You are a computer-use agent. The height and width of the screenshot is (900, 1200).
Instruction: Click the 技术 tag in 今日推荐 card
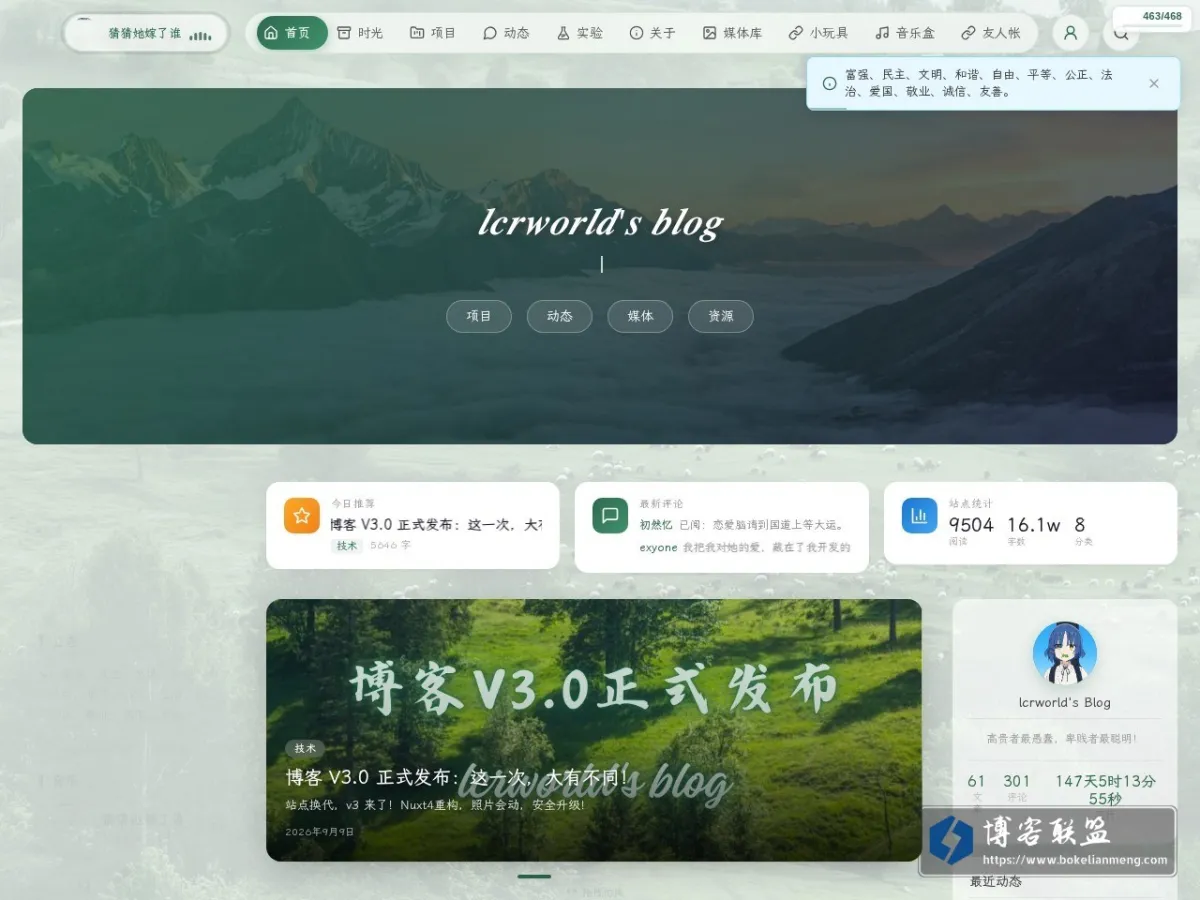(x=347, y=546)
